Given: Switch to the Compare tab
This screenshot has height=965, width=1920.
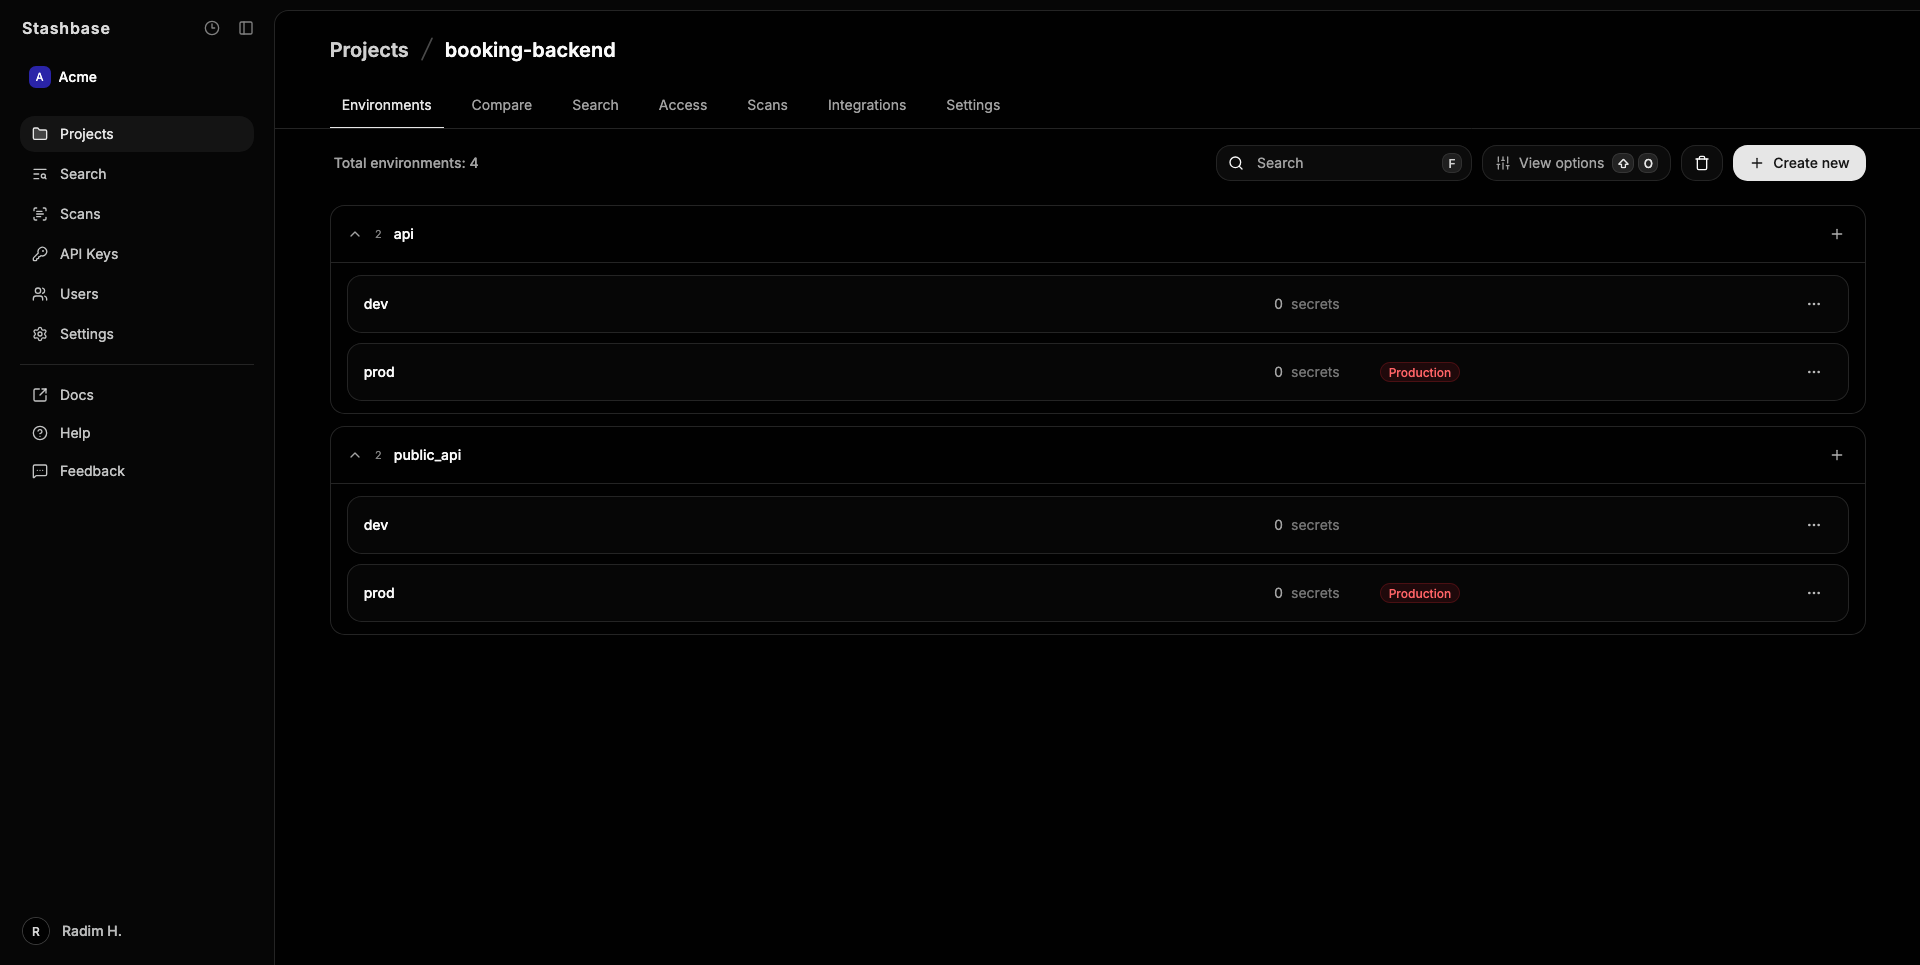Looking at the screenshot, I should click(502, 105).
